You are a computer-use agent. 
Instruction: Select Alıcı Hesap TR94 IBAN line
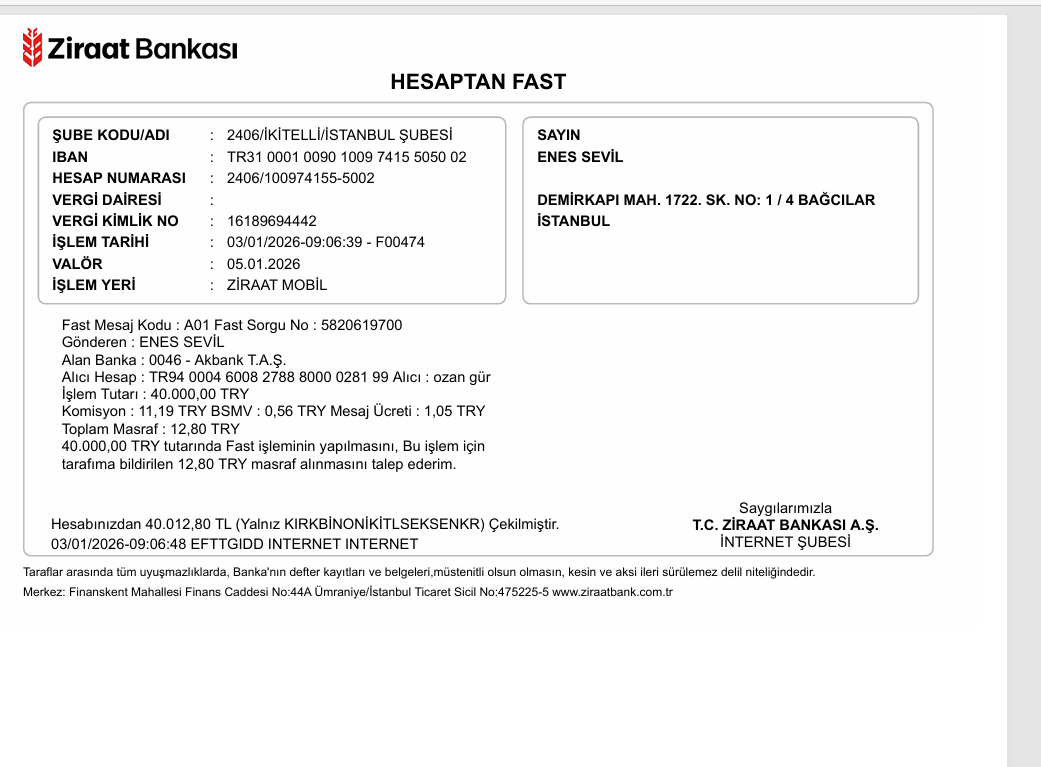click(276, 377)
